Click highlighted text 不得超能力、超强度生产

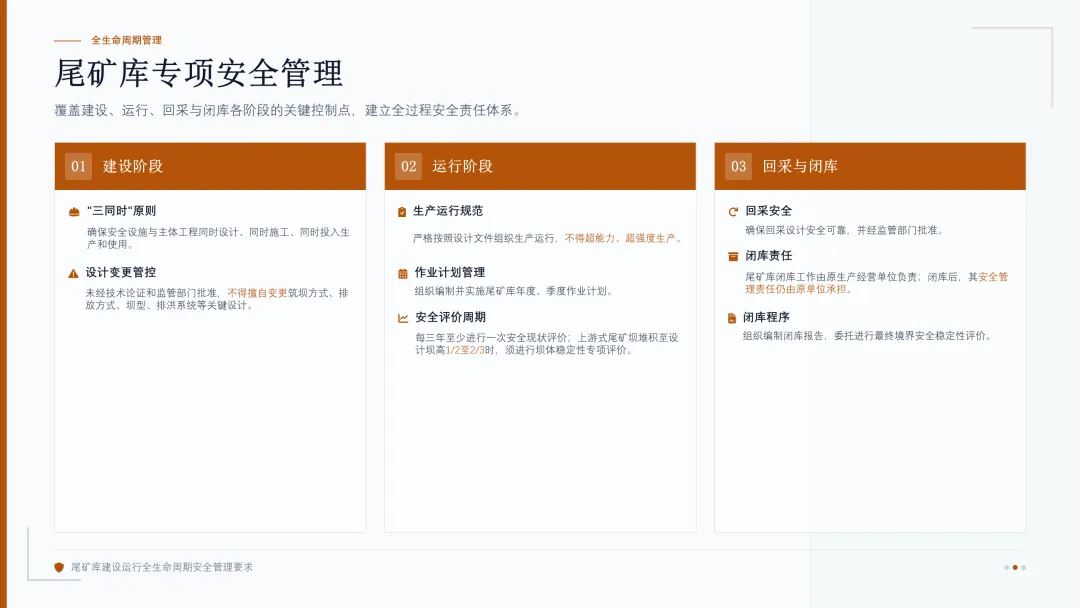620,238
